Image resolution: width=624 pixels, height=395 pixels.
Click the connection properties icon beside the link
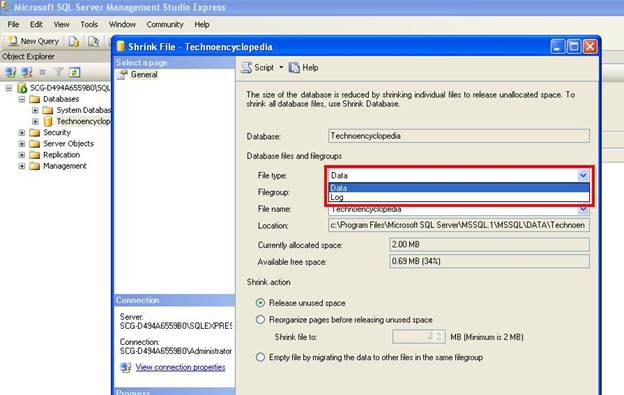[x=126, y=367]
